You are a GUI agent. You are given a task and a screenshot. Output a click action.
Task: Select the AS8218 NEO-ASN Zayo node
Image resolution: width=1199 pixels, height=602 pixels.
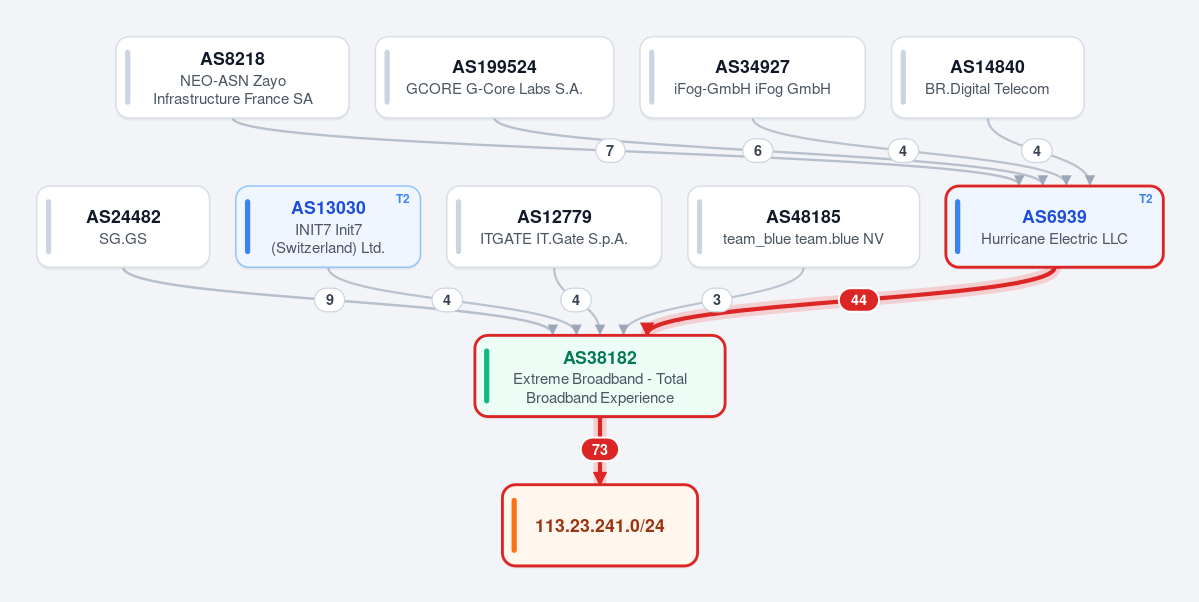[232, 77]
